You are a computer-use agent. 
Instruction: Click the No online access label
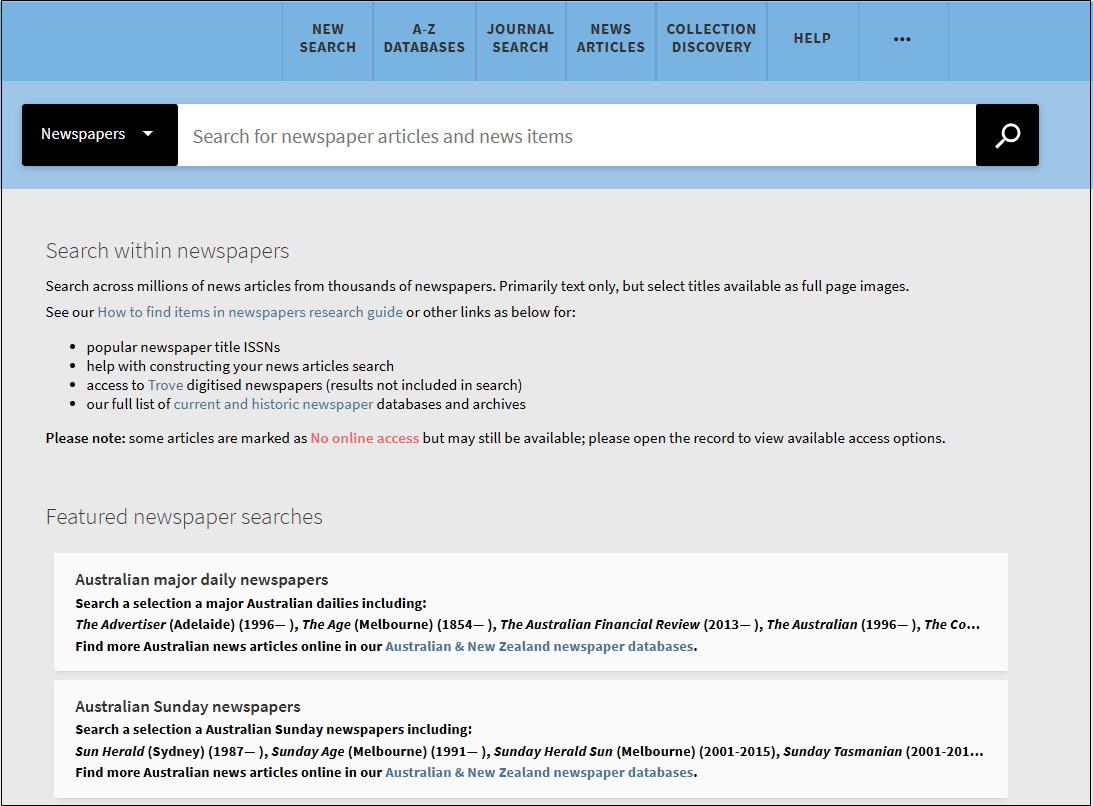[364, 438]
